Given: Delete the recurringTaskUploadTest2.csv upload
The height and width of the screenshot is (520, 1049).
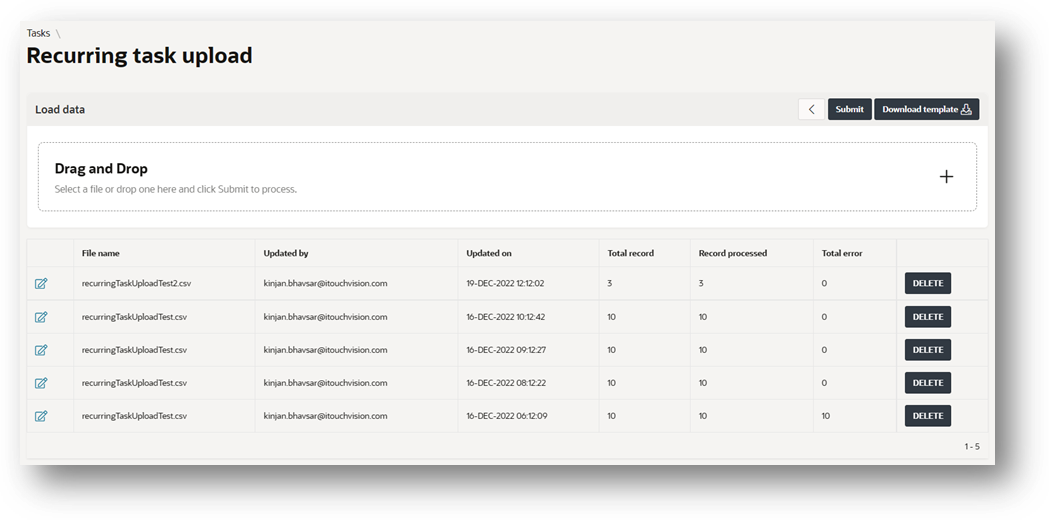Looking at the screenshot, I should click(928, 283).
